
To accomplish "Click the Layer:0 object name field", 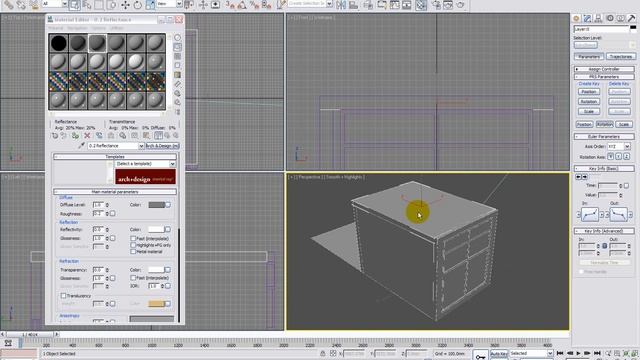I will click(601, 29).
